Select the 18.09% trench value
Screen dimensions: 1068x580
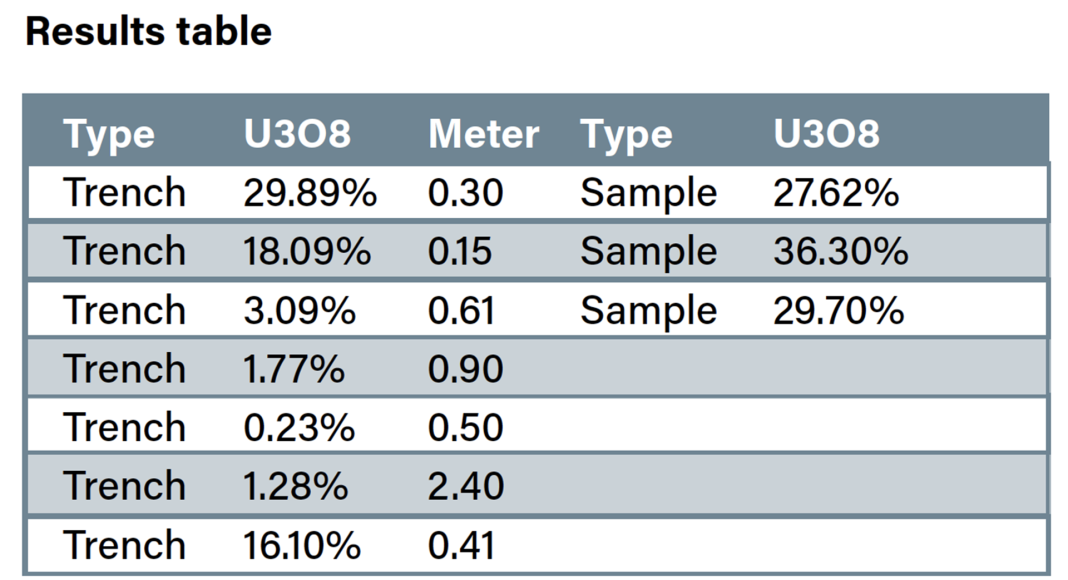click(306, 251)
